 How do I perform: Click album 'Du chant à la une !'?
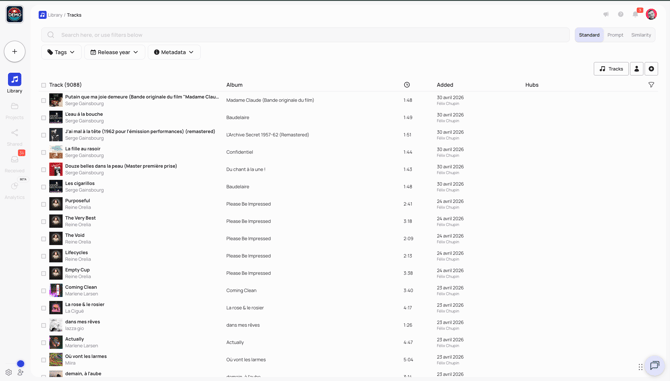coord(246,170)
